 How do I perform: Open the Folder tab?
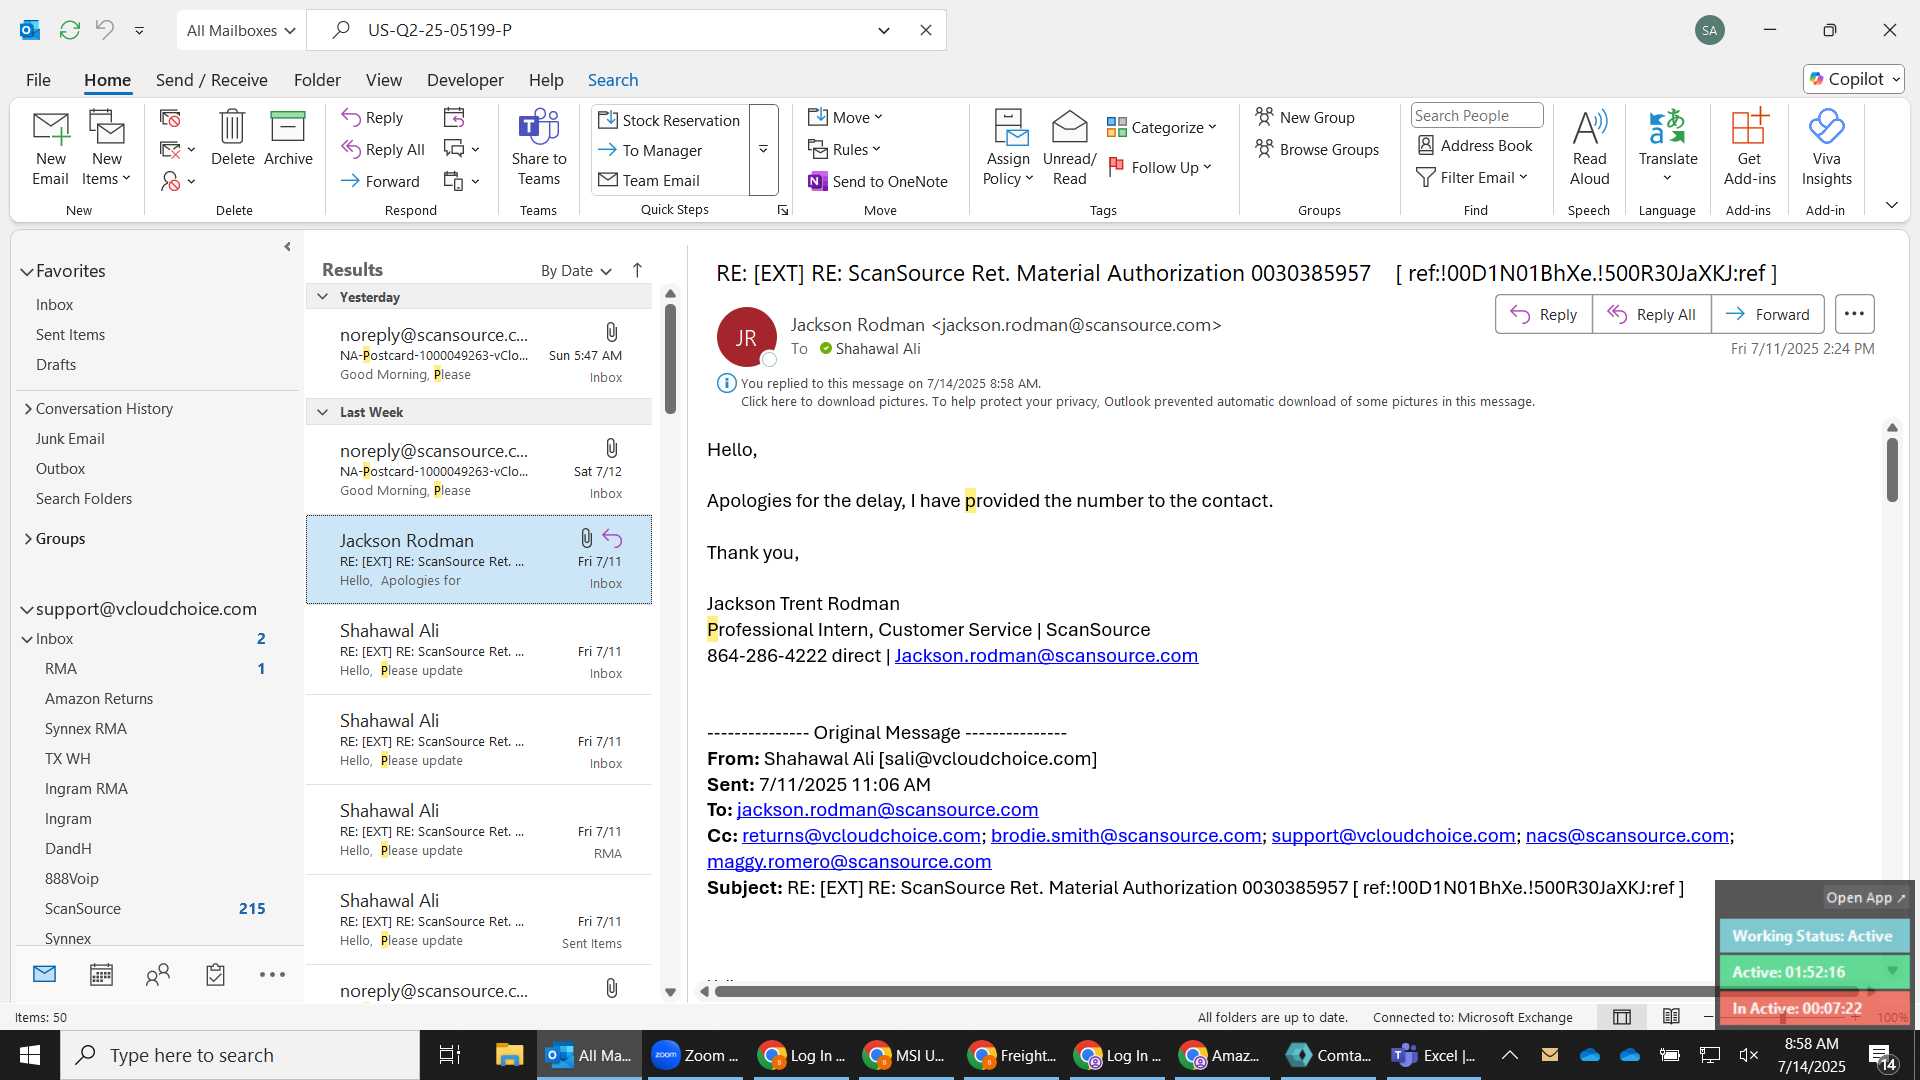[317, 80]
